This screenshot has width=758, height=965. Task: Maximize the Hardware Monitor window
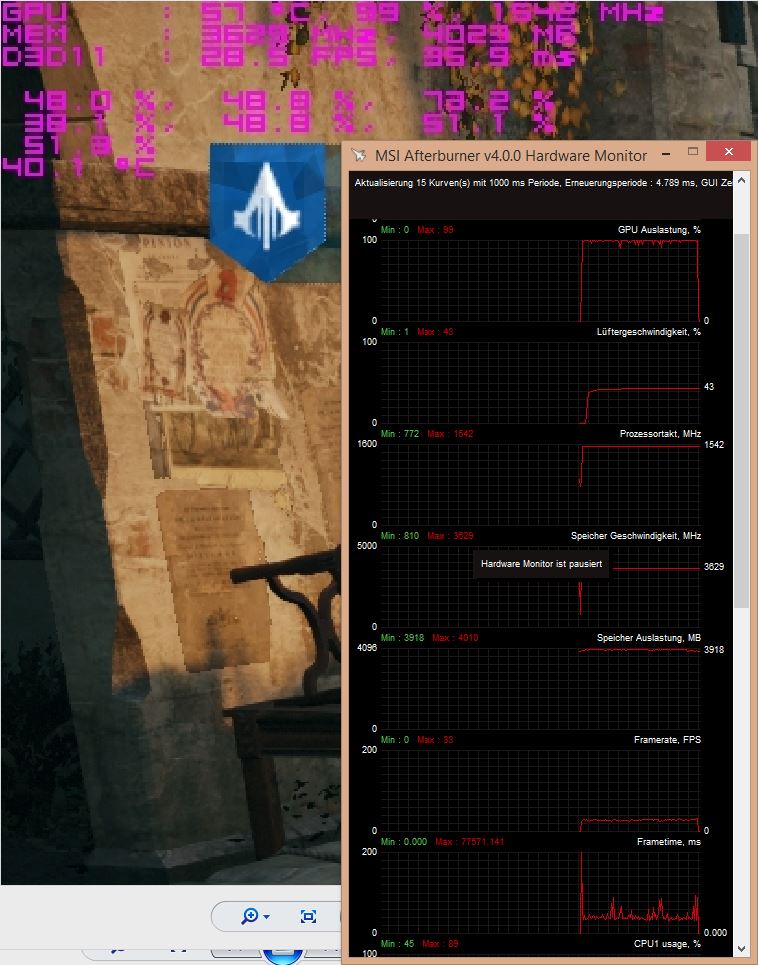pos(693,151)
